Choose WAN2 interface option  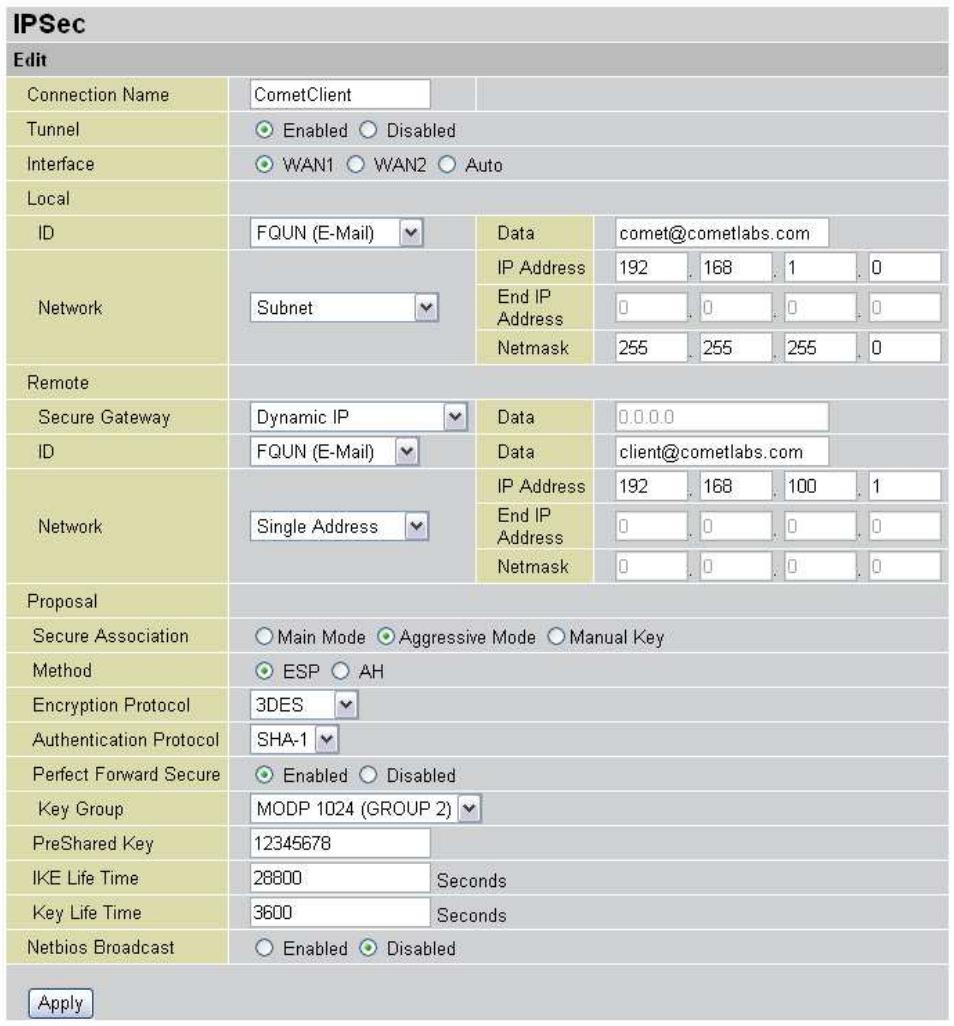[355, 164]
